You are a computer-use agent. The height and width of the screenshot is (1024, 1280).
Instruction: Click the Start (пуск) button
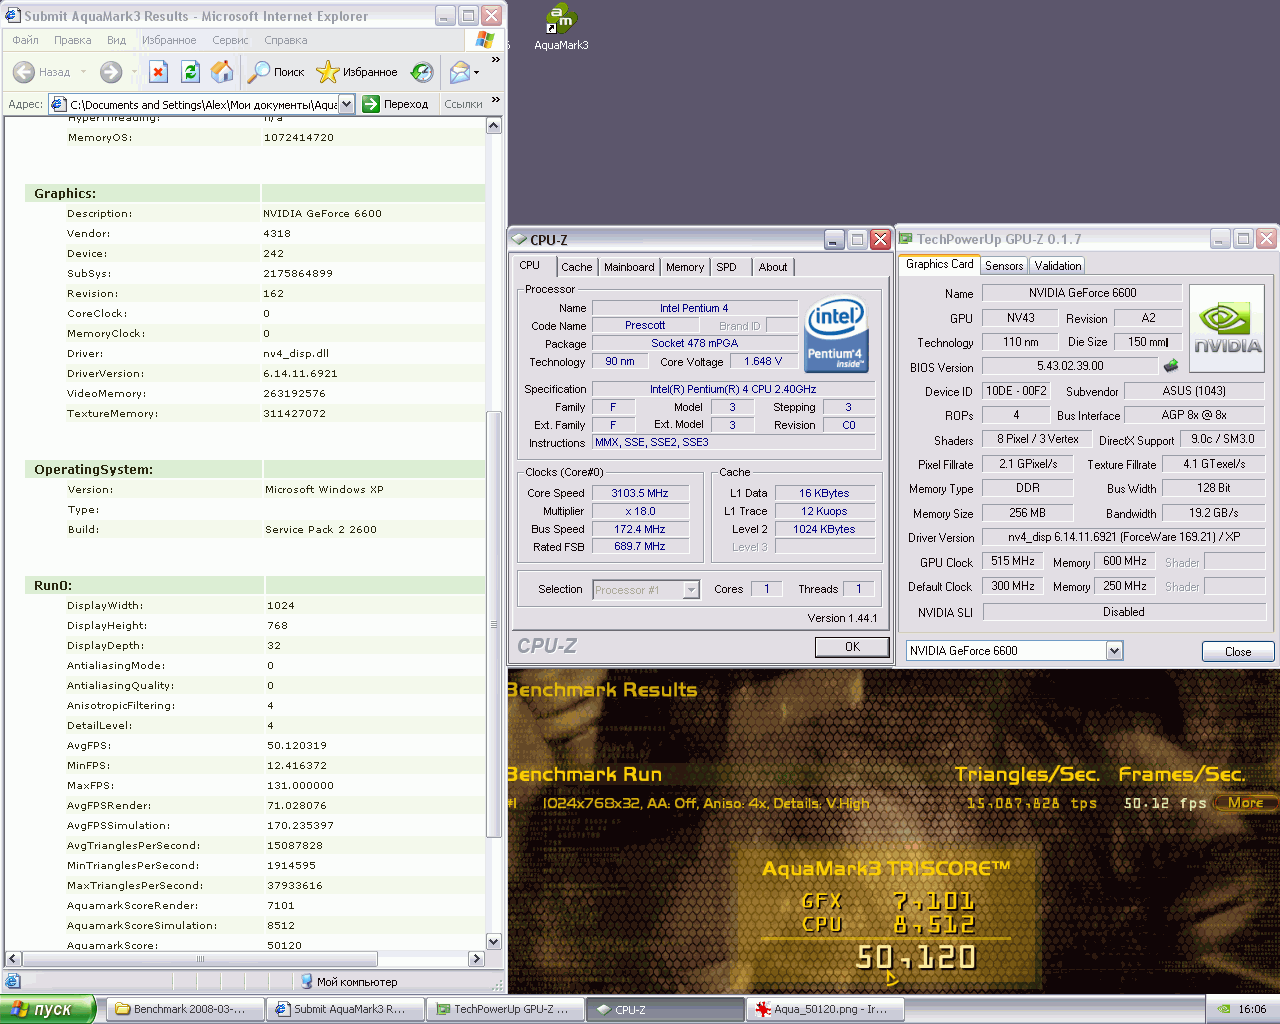[47, 1009]
